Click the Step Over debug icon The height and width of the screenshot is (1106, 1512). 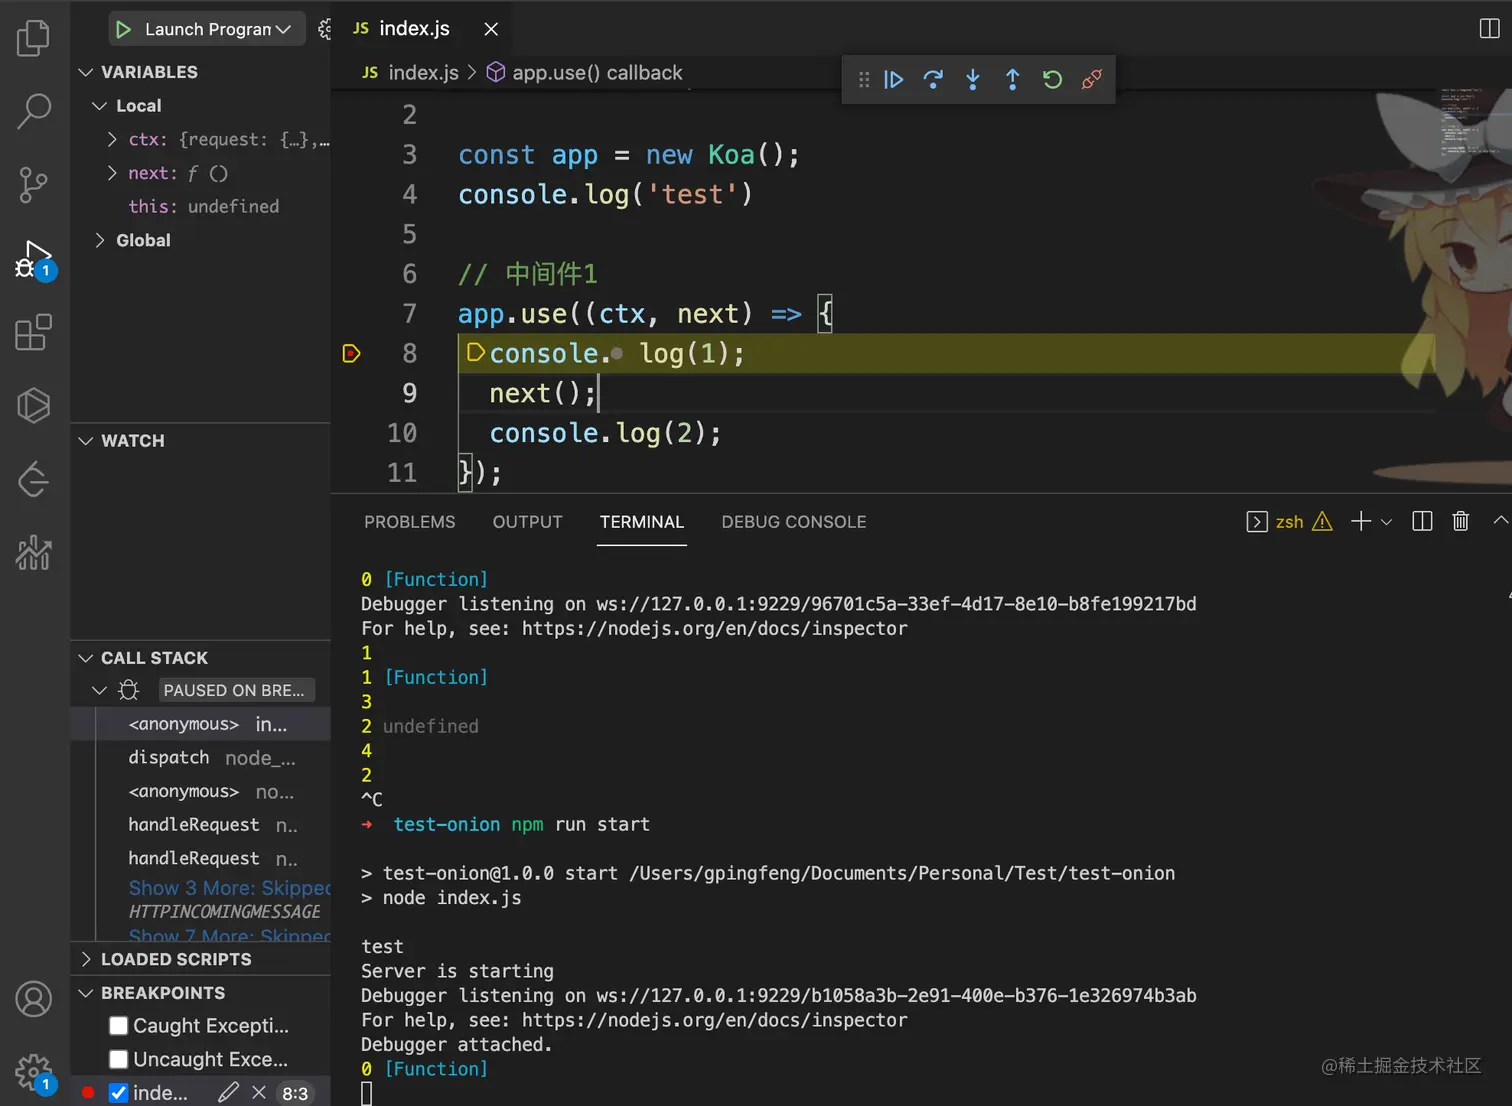(933, 79)
